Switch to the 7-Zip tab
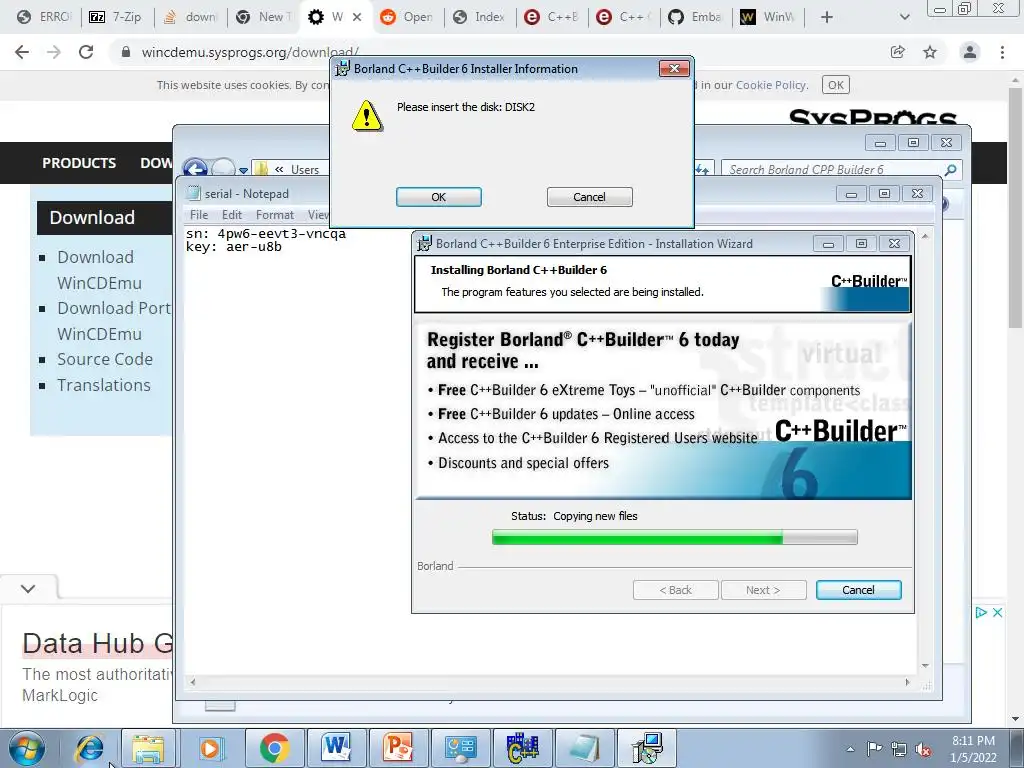 [x=116, y=17]
